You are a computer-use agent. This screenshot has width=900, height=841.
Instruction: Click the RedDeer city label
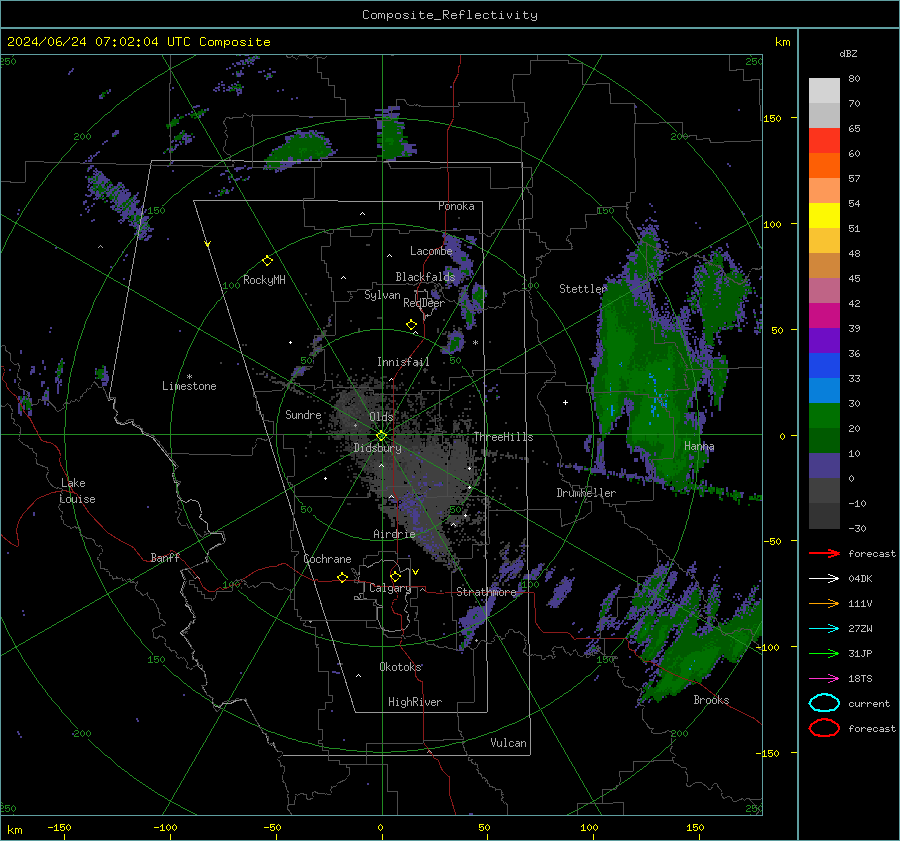pos(424,303)
